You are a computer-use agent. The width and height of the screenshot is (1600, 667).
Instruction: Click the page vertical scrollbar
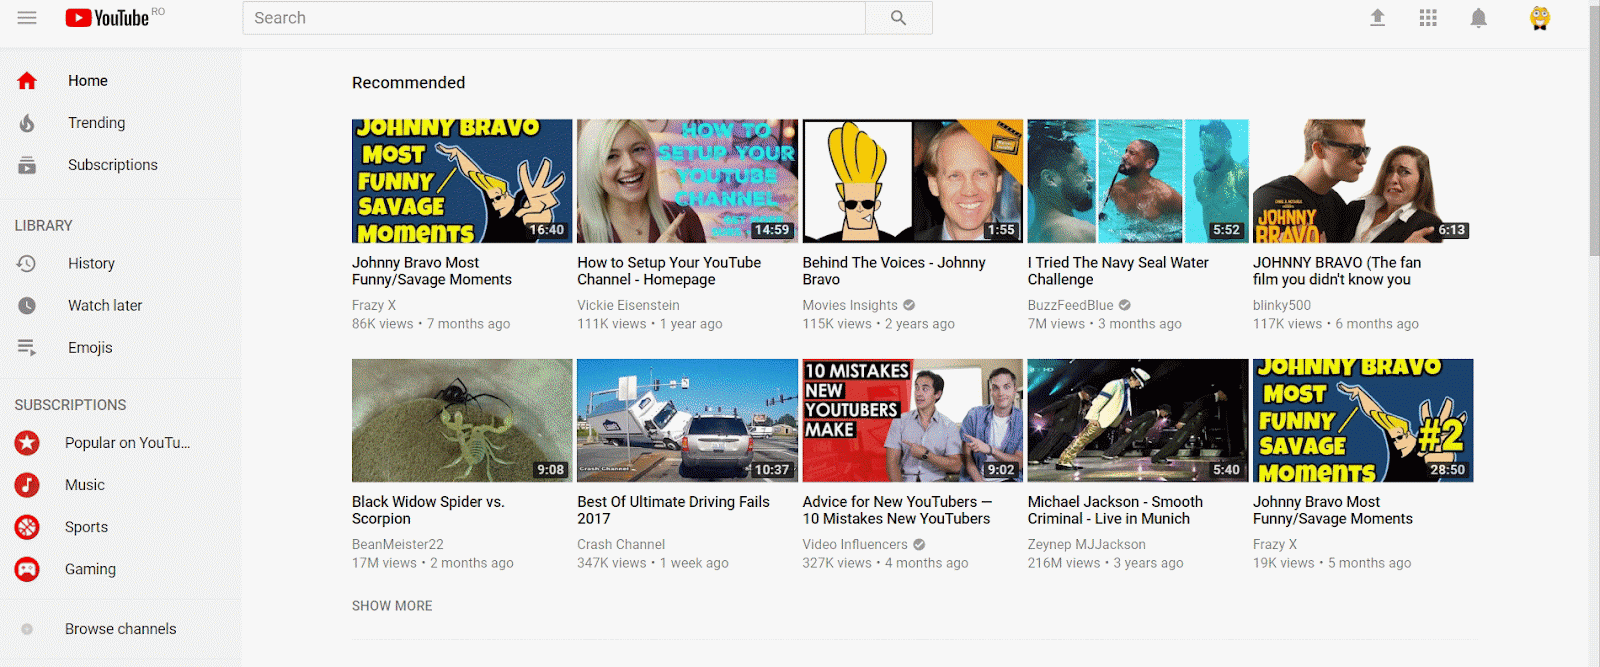[1593, 150]
